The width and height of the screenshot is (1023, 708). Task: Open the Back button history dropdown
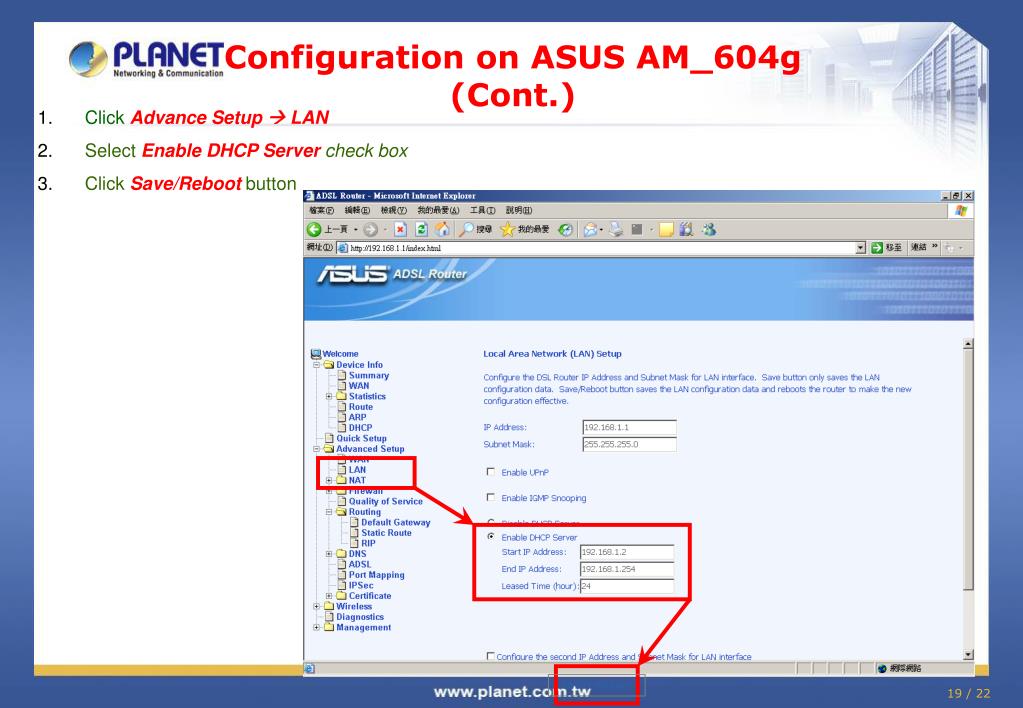click(x=356, y=229)
